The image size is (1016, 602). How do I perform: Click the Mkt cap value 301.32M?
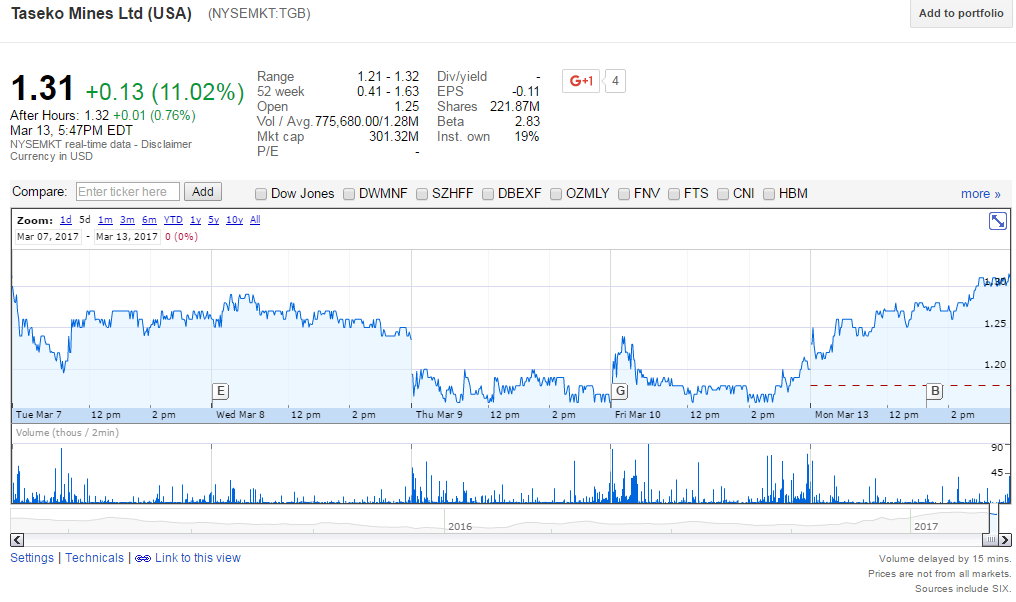394,136
